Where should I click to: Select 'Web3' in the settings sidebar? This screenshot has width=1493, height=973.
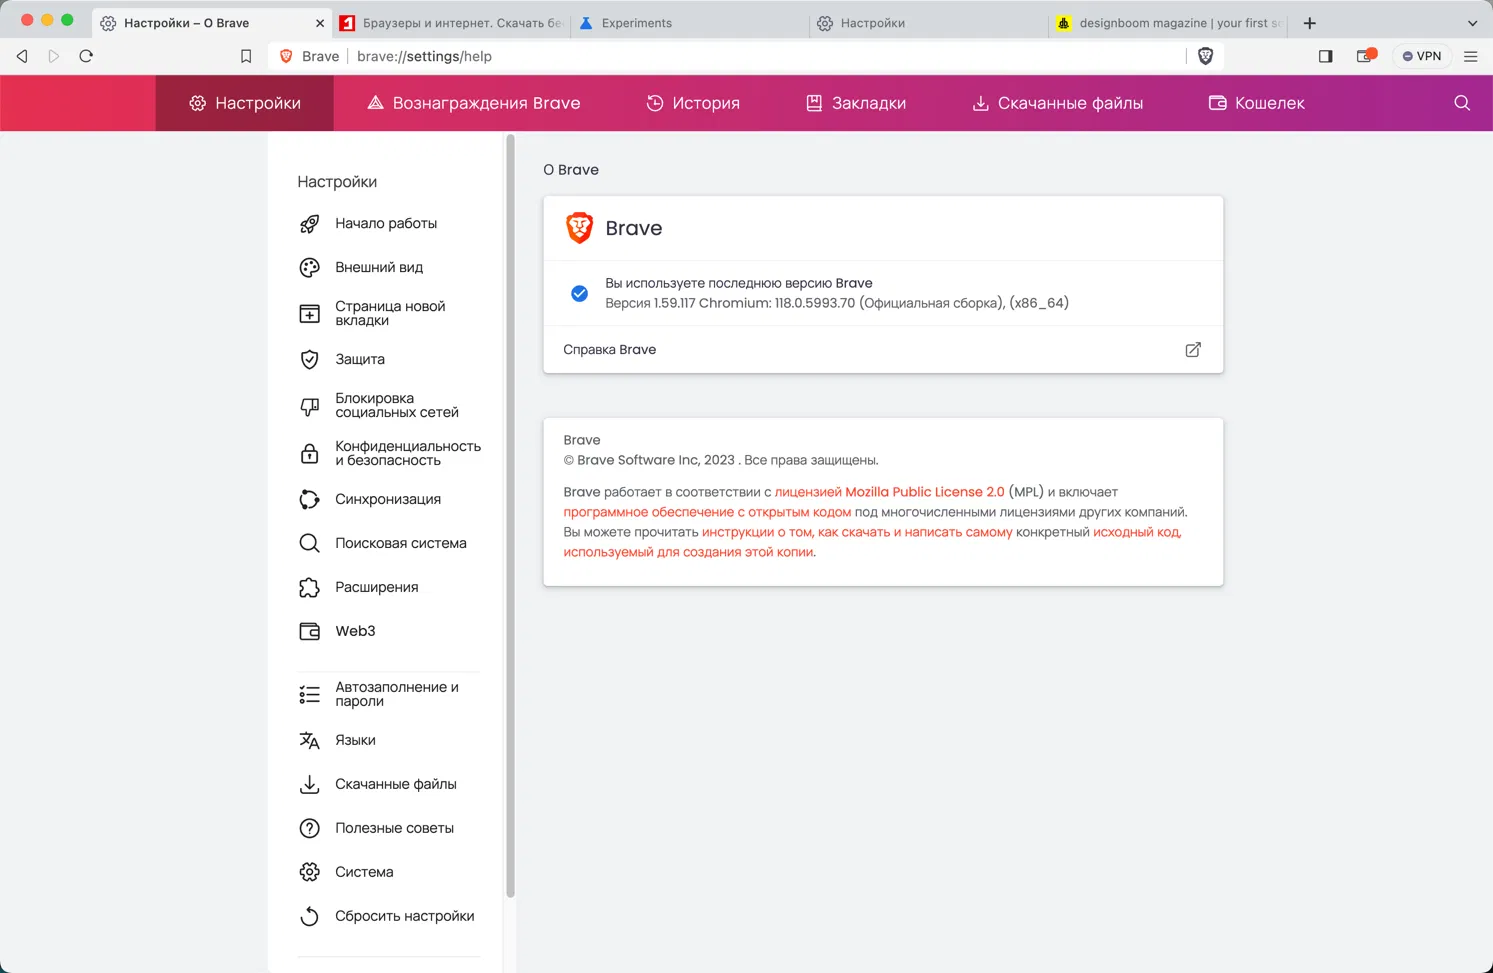click(x=355, y=632)
